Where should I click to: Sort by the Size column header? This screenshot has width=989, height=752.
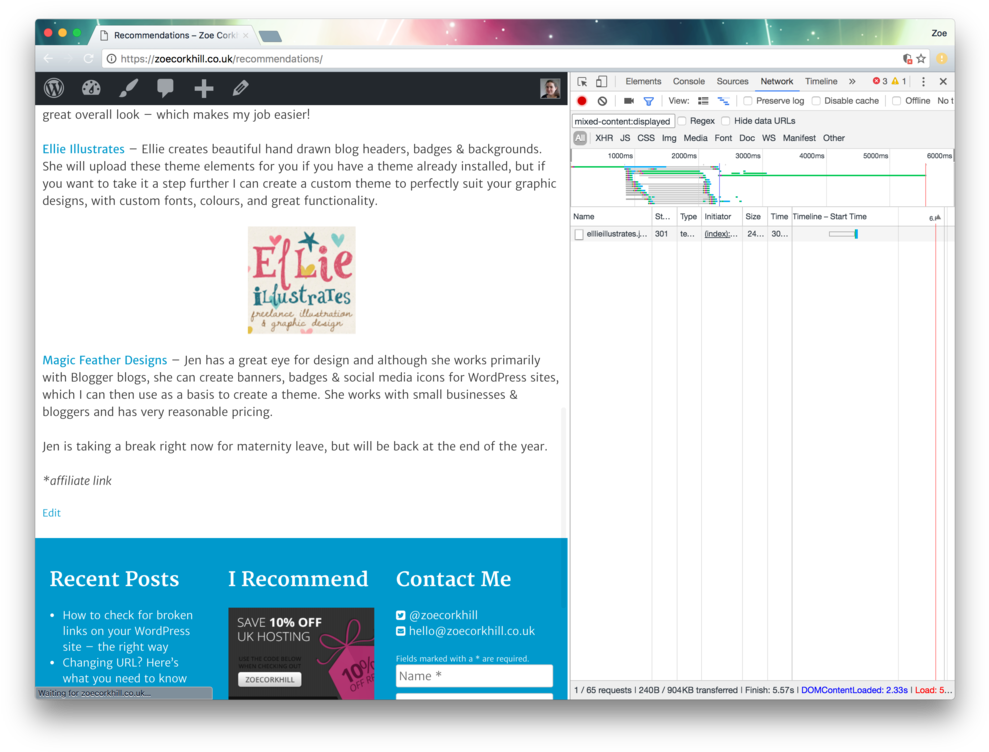753,216
